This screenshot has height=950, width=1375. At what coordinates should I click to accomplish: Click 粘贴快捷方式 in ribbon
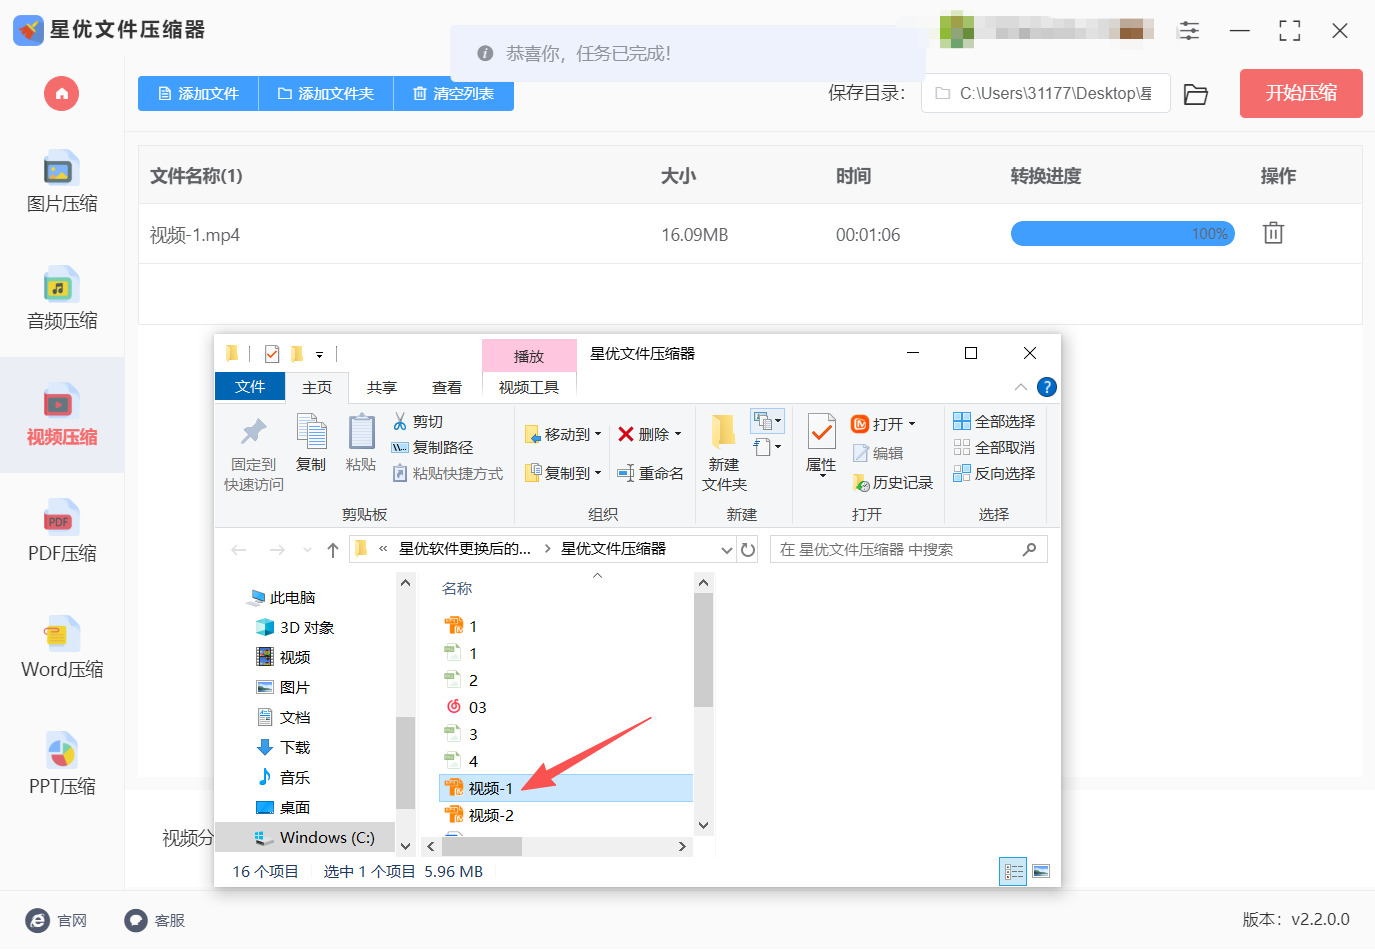[448, 474]
